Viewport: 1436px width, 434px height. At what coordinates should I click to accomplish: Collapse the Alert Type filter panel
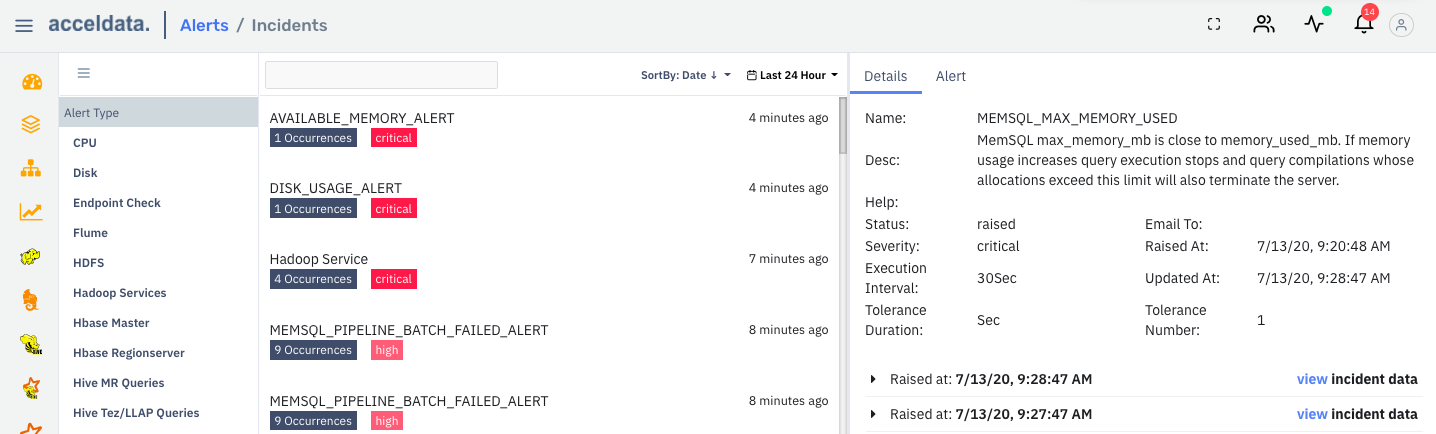(x=84, y=73)
